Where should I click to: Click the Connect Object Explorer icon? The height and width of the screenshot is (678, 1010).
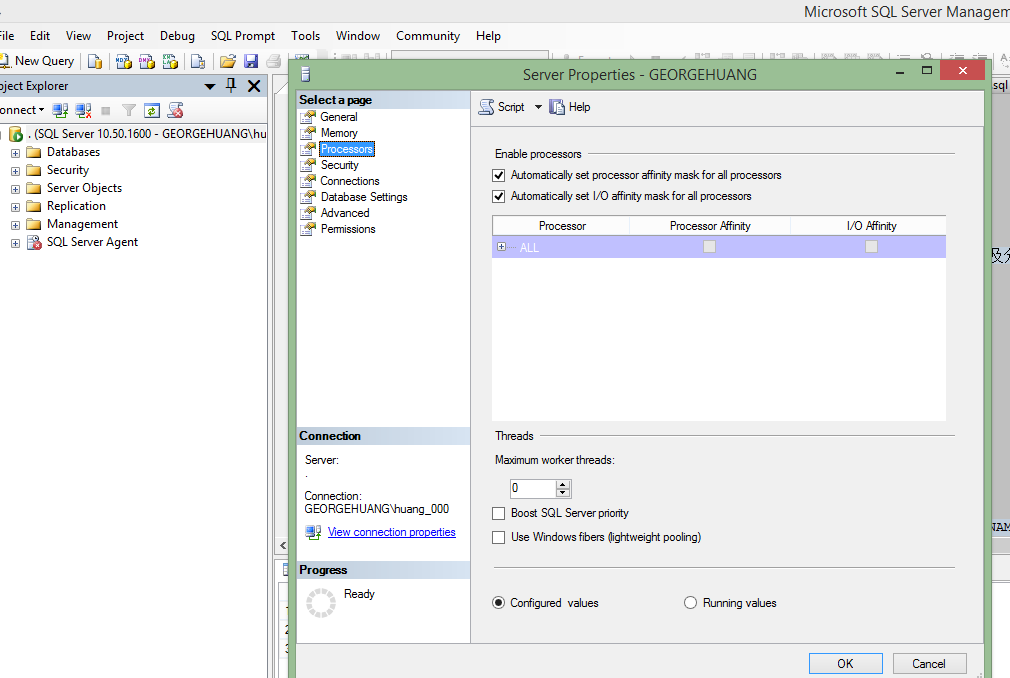point(60,111)
